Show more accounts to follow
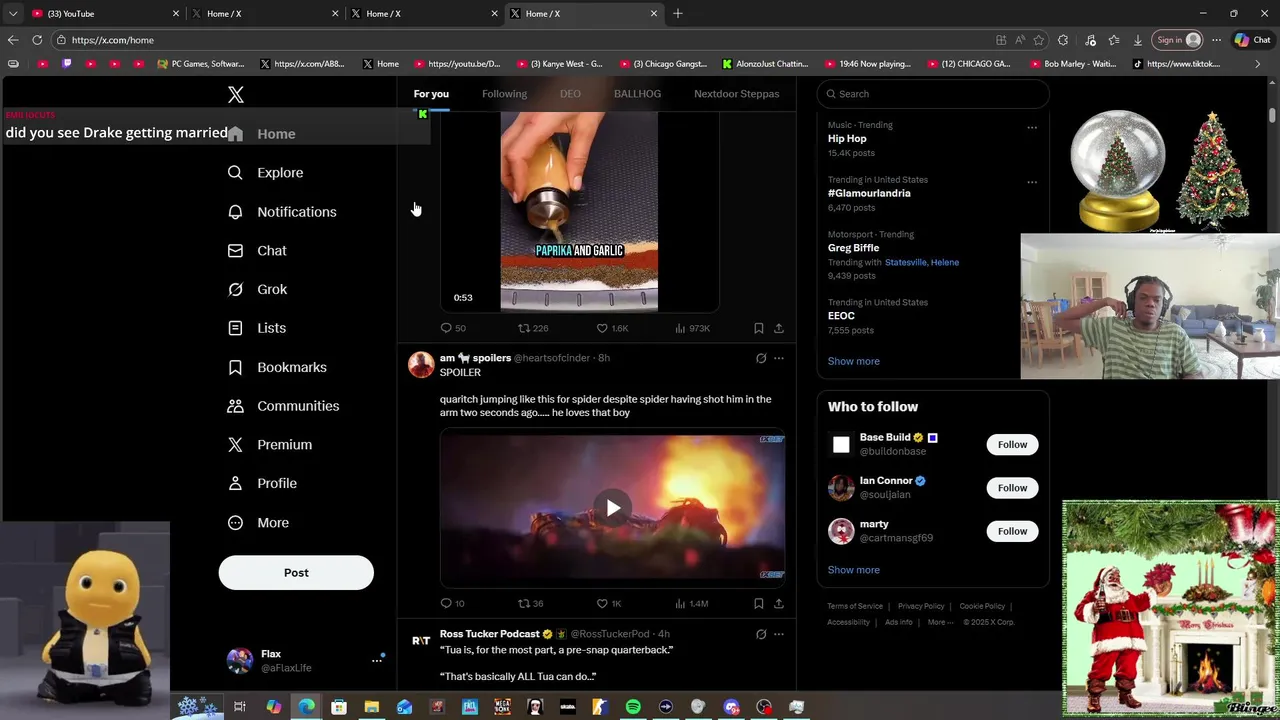The width and height of the screenshot is (1280, 720). click(x=853, y=570)
